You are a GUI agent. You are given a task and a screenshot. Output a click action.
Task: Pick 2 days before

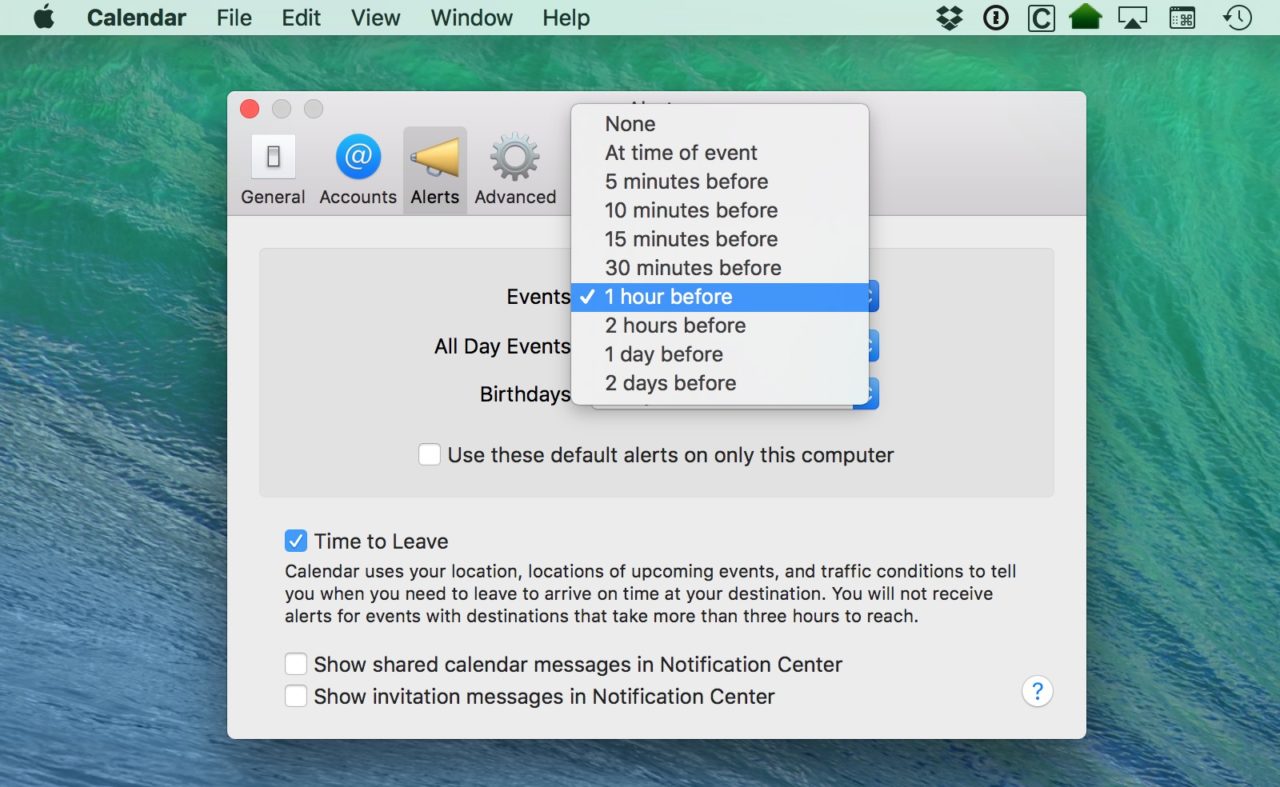point(720,383)
